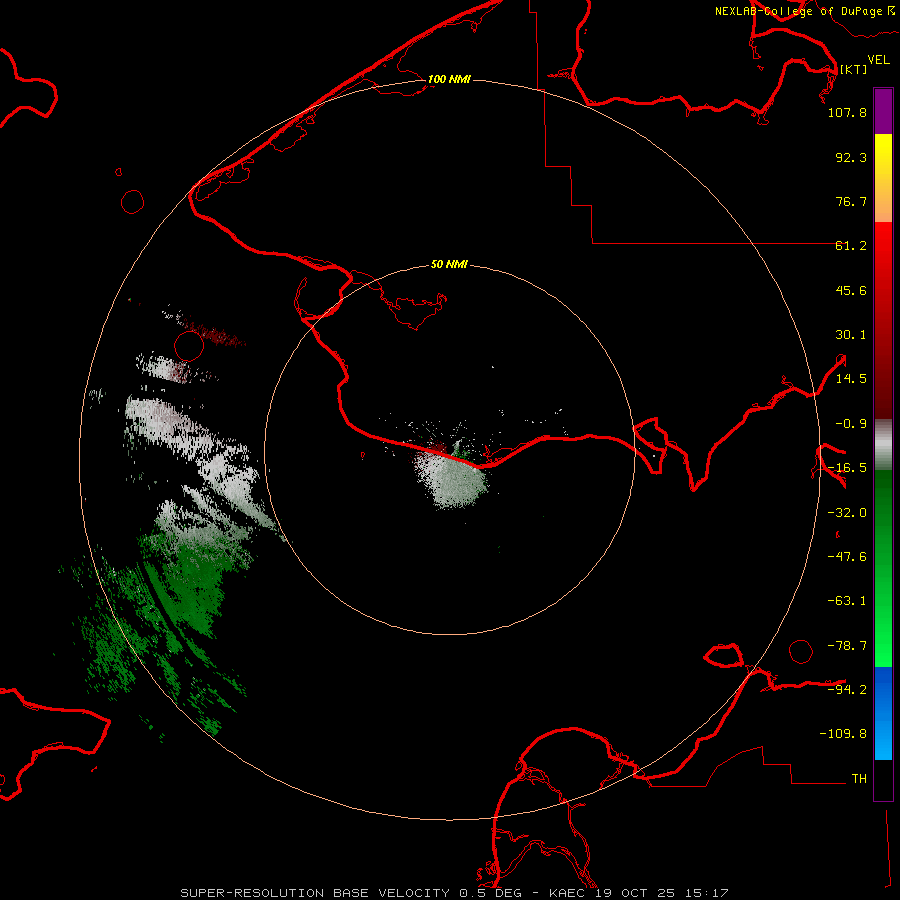Click the VEL legend title

pyautogui.click(x=878, y=60)
